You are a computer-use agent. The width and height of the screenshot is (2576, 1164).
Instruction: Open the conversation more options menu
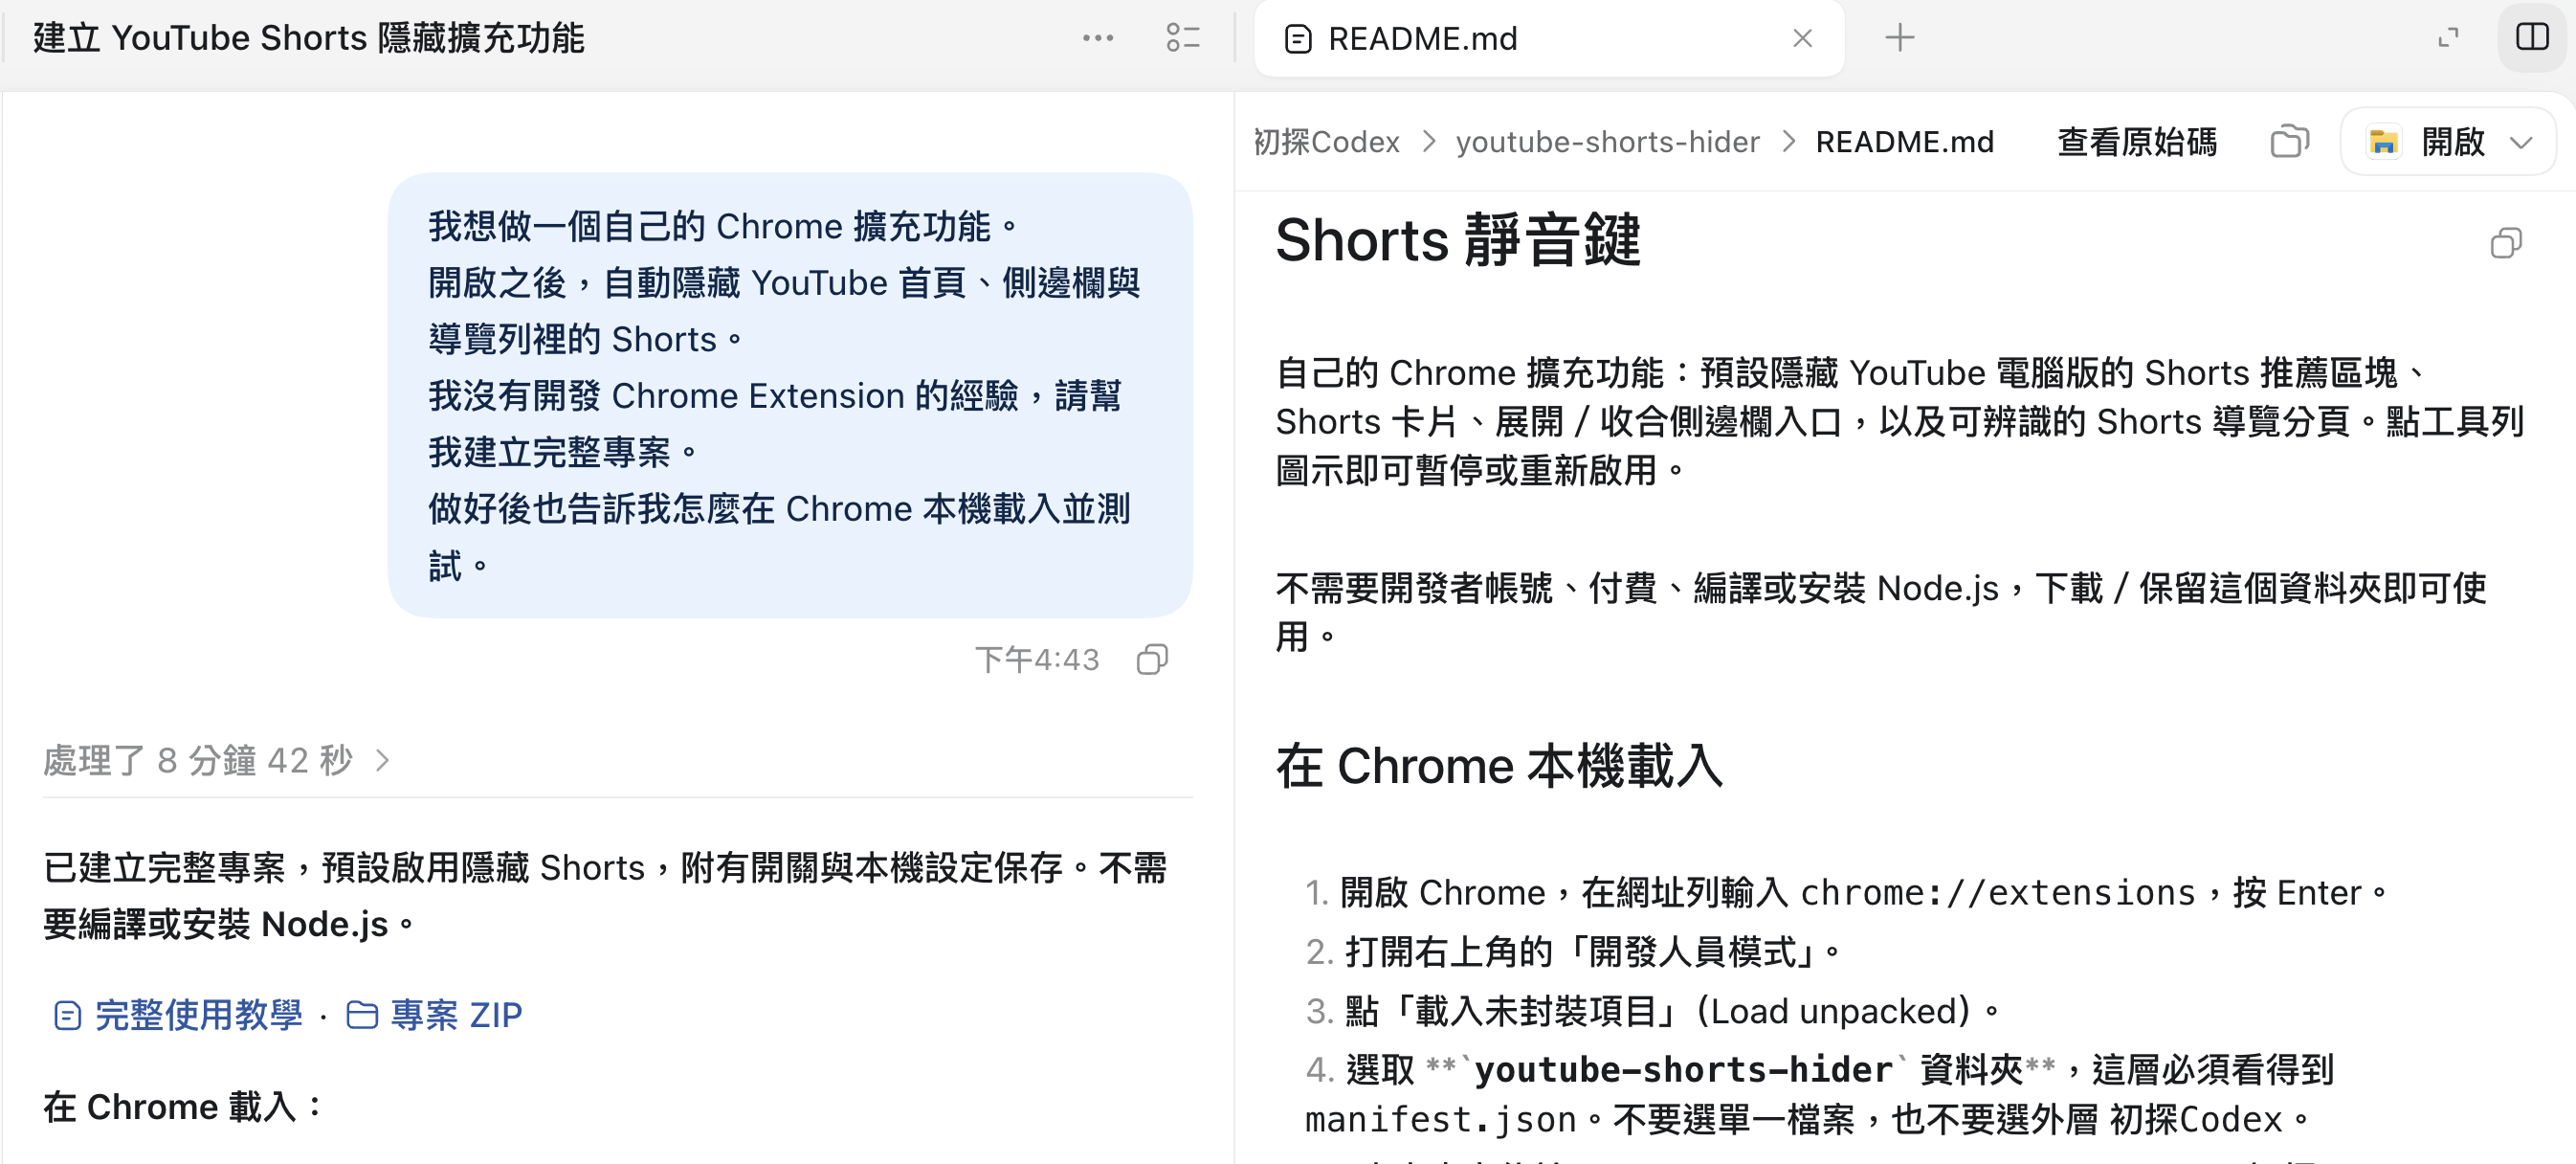click(x=1097, y=38)
